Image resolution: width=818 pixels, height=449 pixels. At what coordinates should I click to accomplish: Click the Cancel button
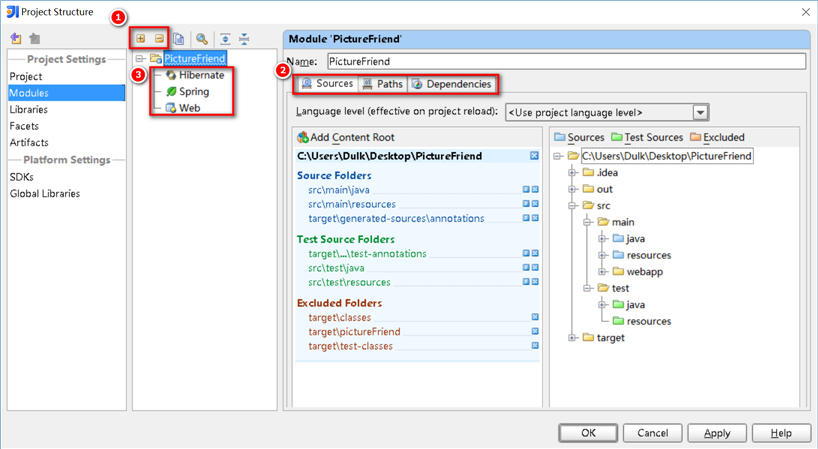(652, 433)
